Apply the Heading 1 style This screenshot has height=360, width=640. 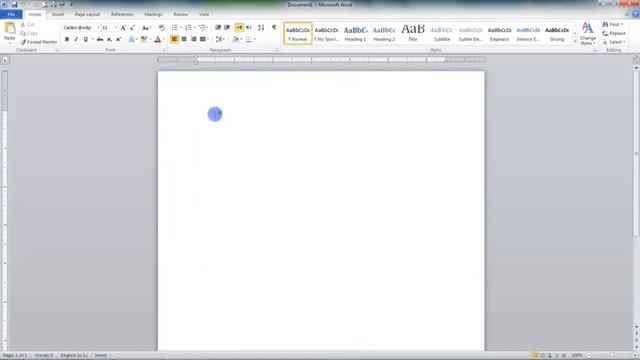[355, 33]
